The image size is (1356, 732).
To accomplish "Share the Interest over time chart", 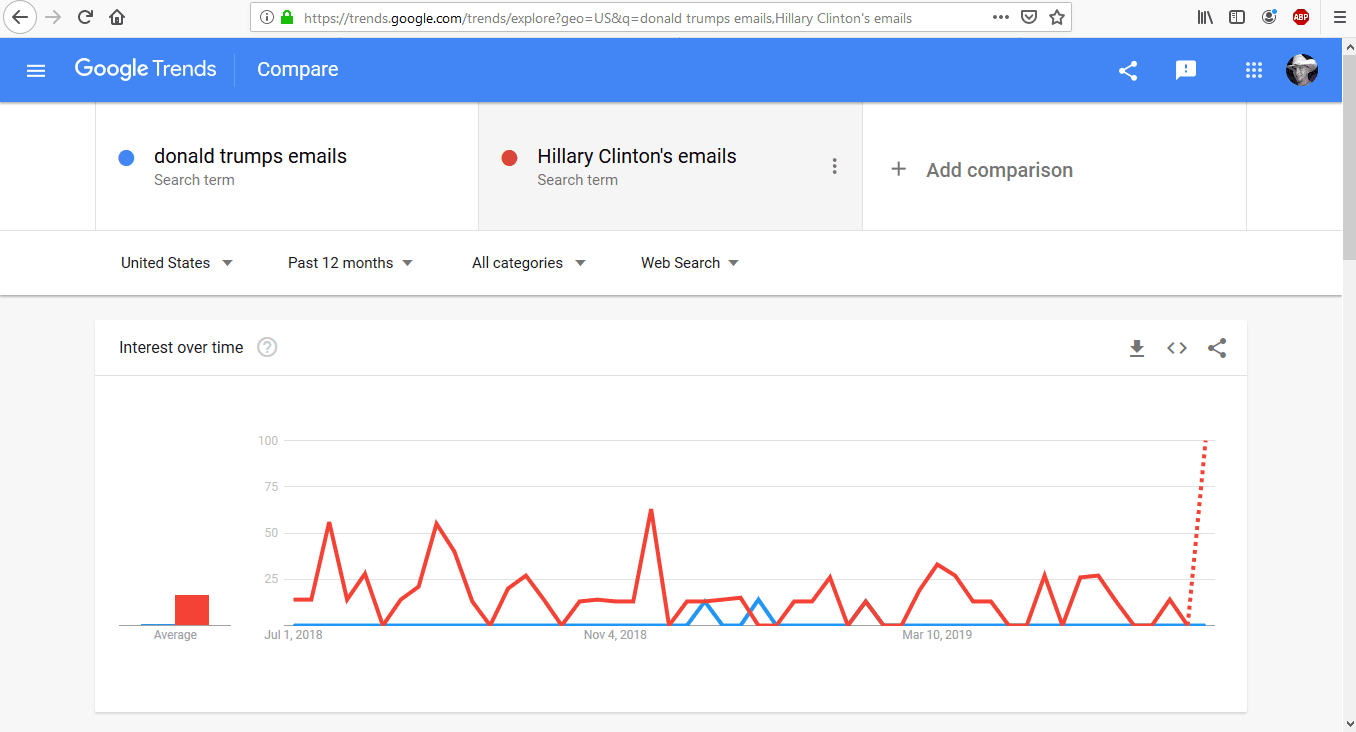I will tap(1217, 348).
